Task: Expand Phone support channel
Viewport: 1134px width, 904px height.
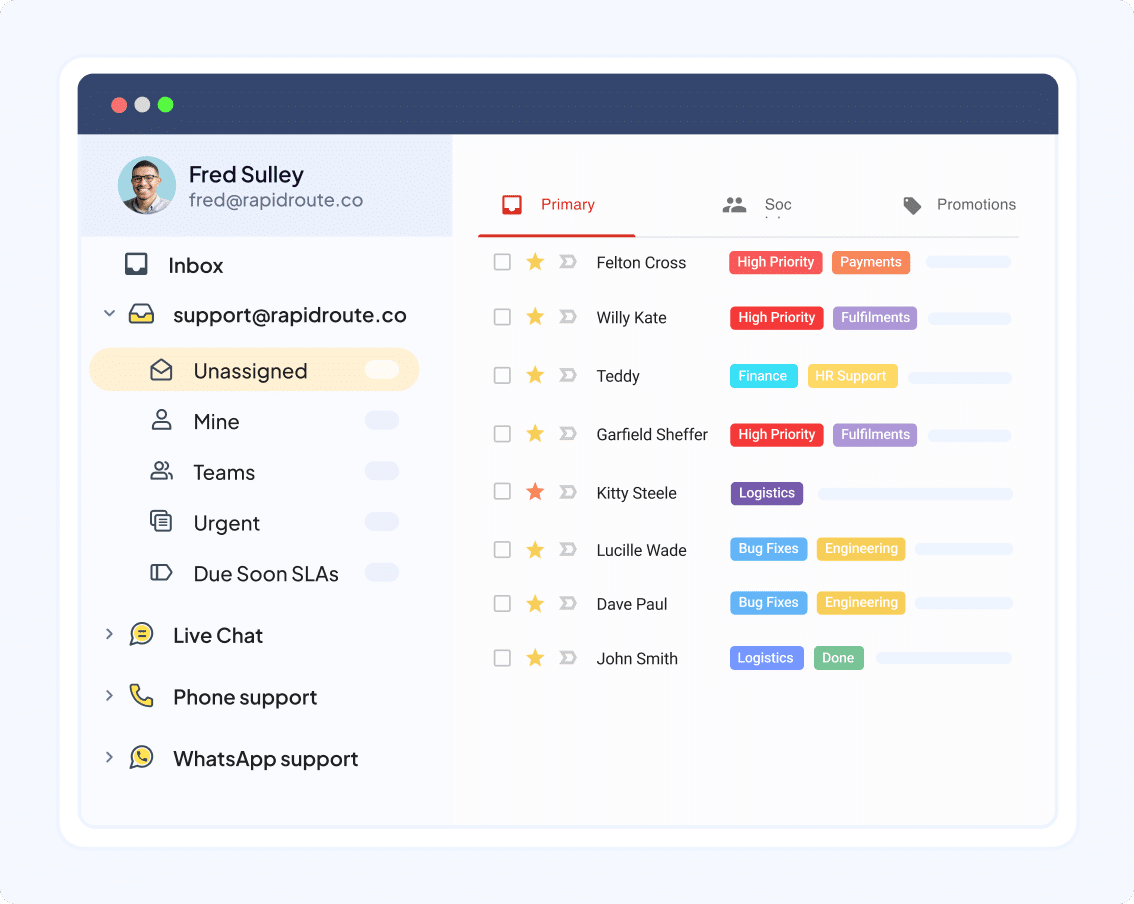Action: tap(109, 696)
